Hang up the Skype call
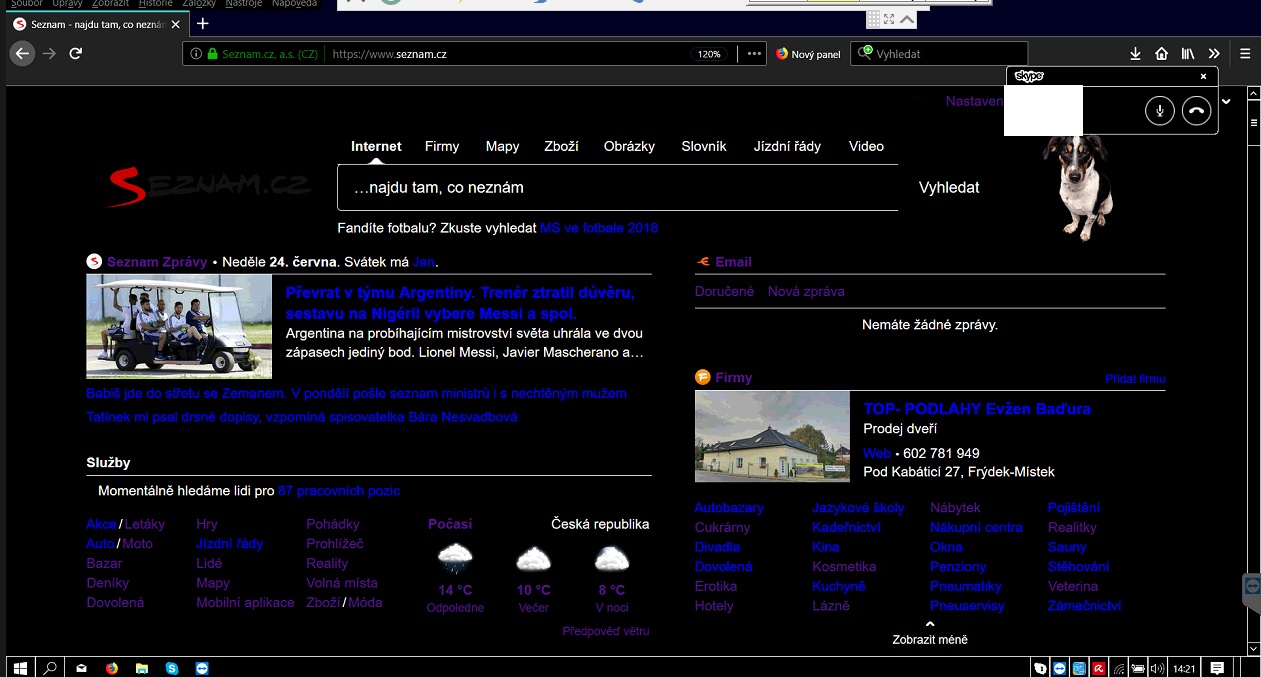1261x677 pixels. (1196, 110)
